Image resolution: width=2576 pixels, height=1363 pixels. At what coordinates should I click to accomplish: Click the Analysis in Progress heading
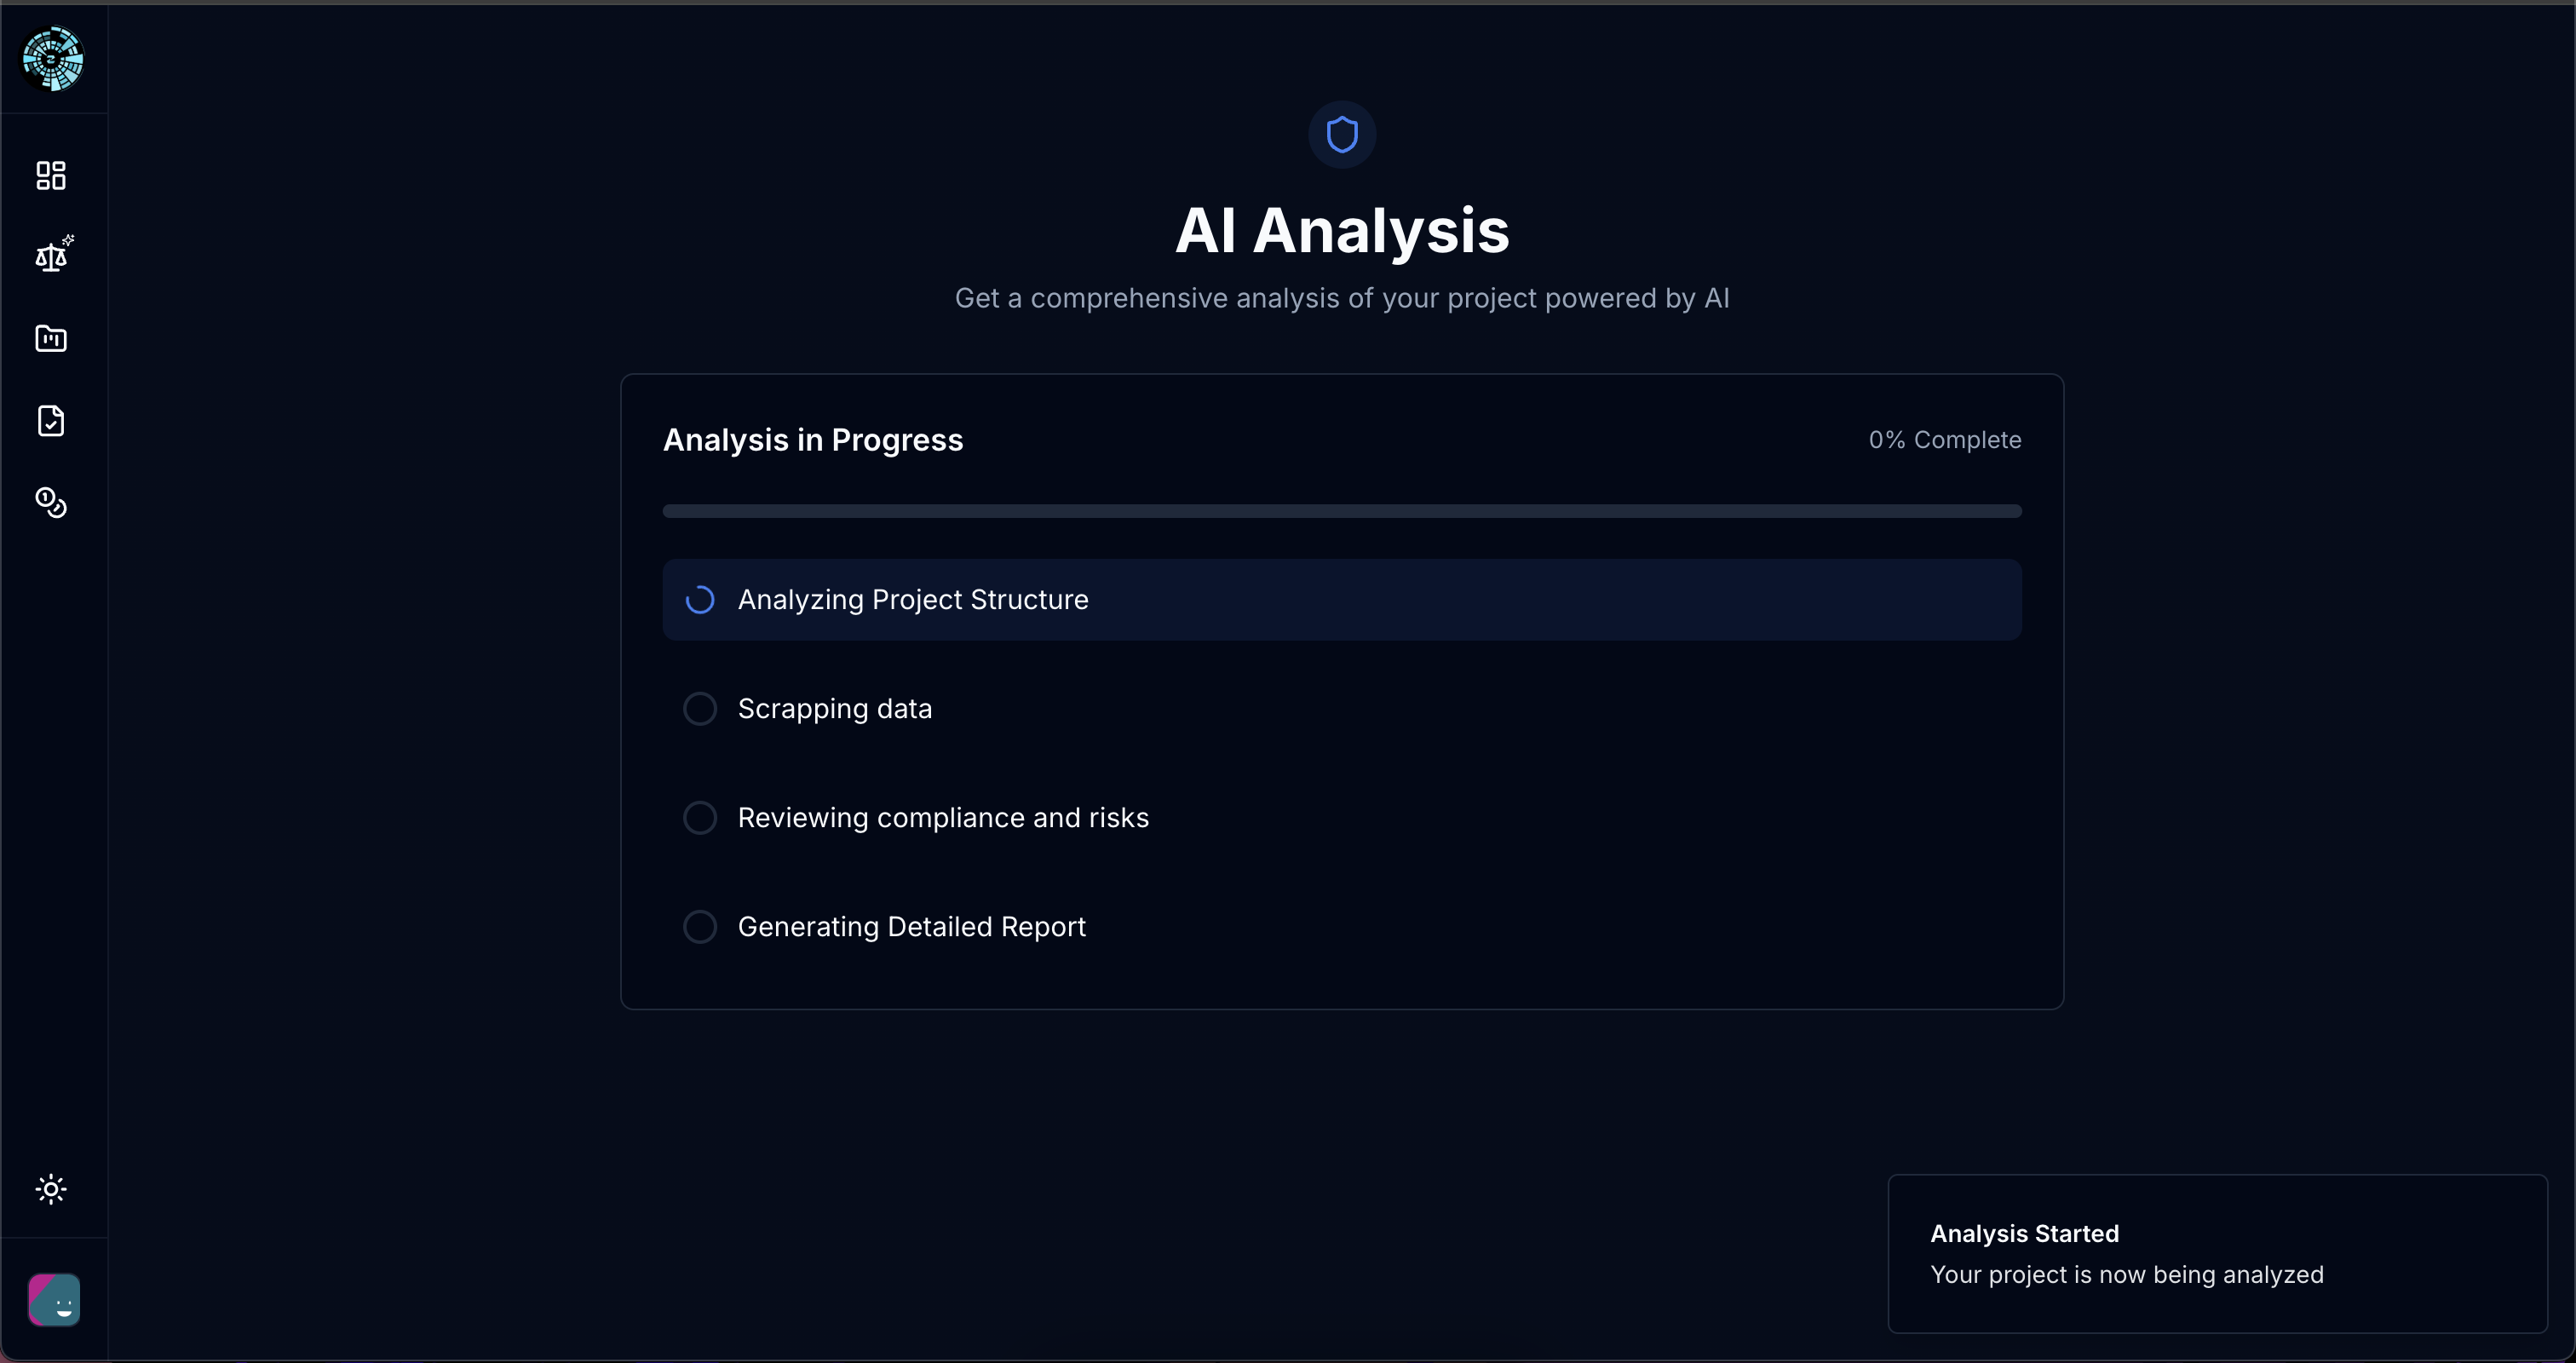click(813, 440)
